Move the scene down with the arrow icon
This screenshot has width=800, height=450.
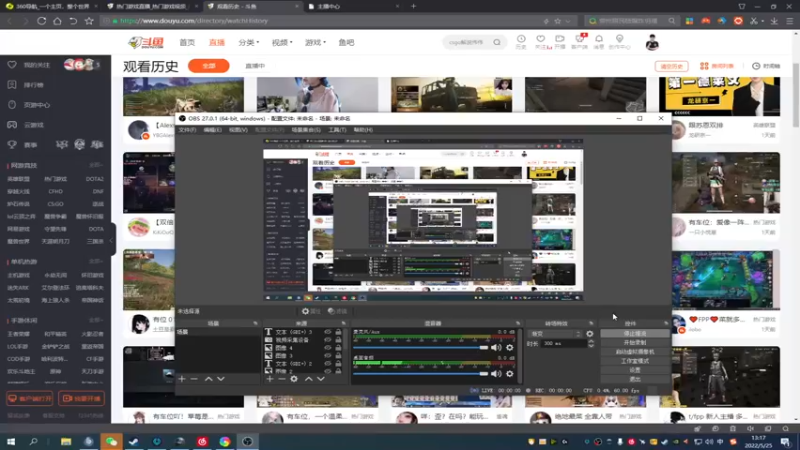pyautogui.click(x=220, y=379)
